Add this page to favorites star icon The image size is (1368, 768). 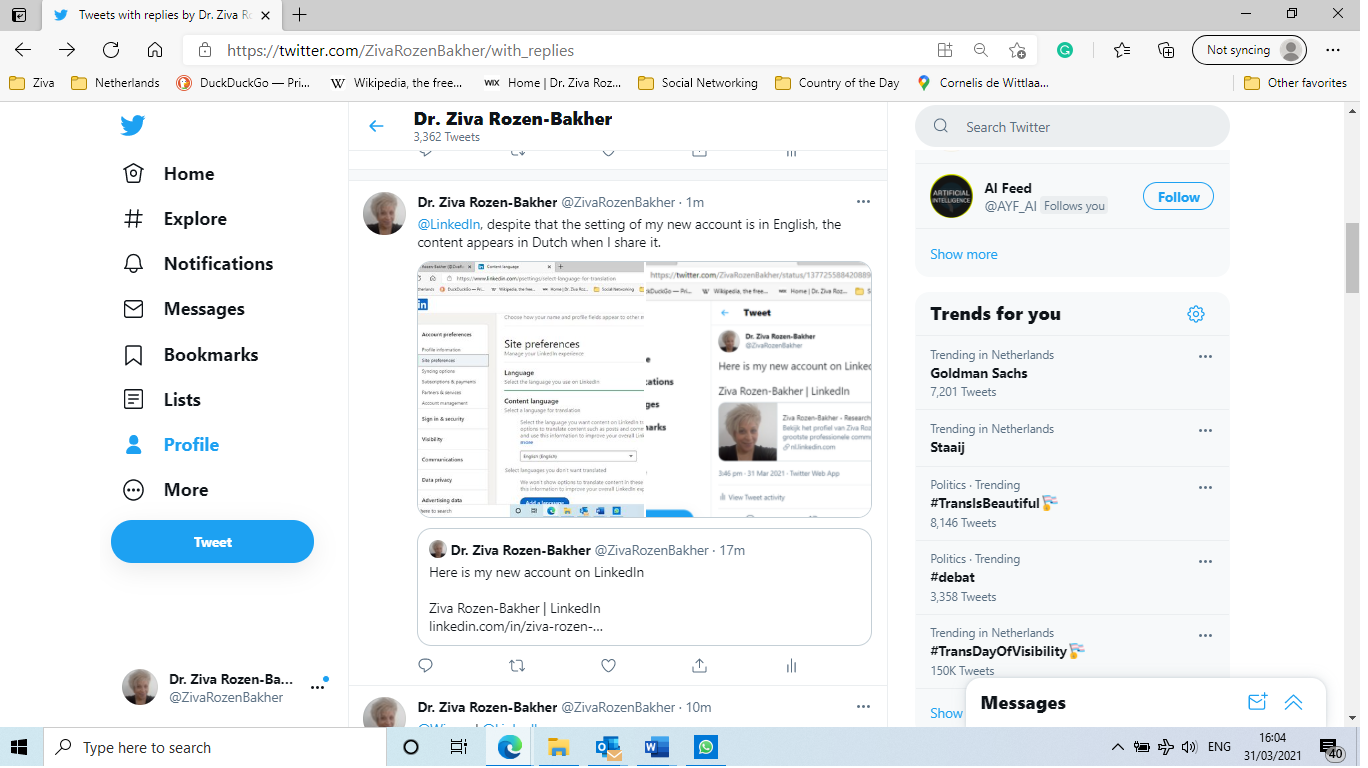click(1017, 50)
